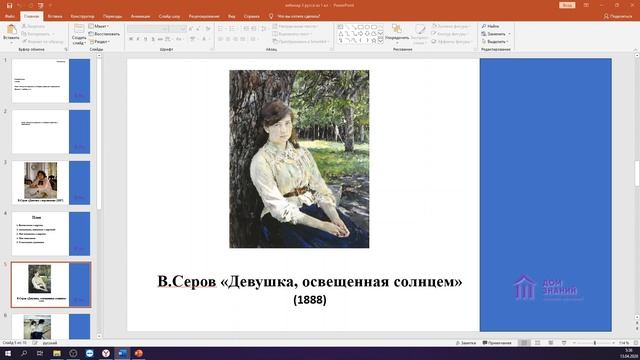Expand the shapes gallery more arrow
The image size is (640, 360).
380,41
